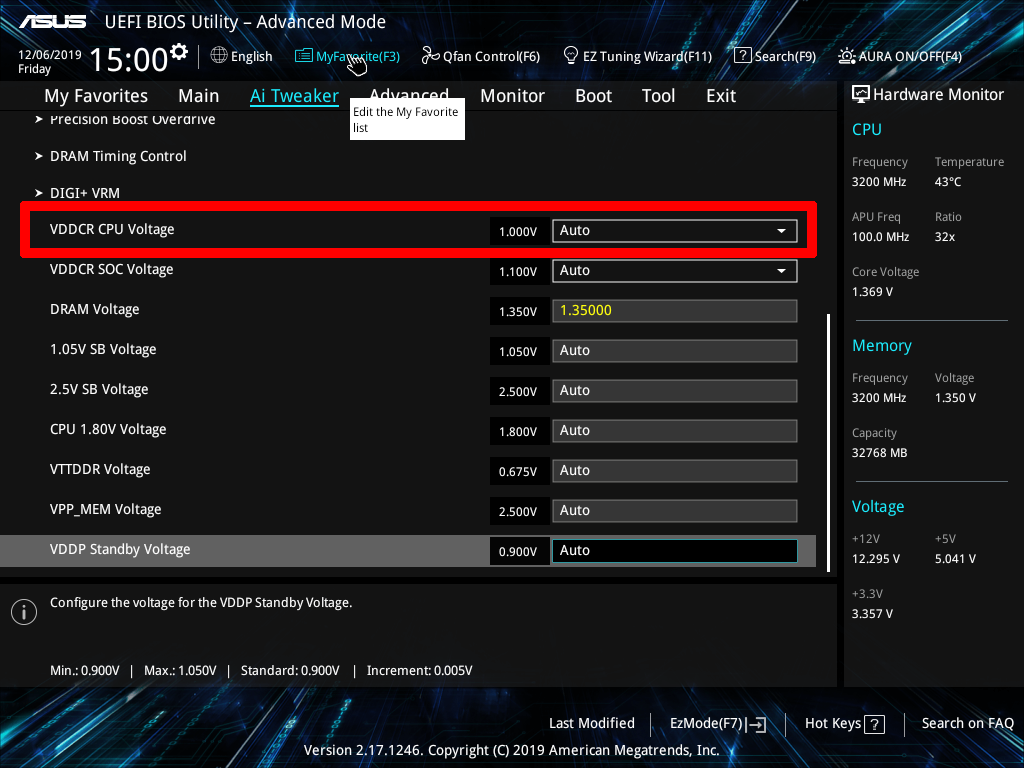Screen dimensions: 1024x768
Task: Click the VDDP Standby Voltage field
Action: tap(675, 551)
